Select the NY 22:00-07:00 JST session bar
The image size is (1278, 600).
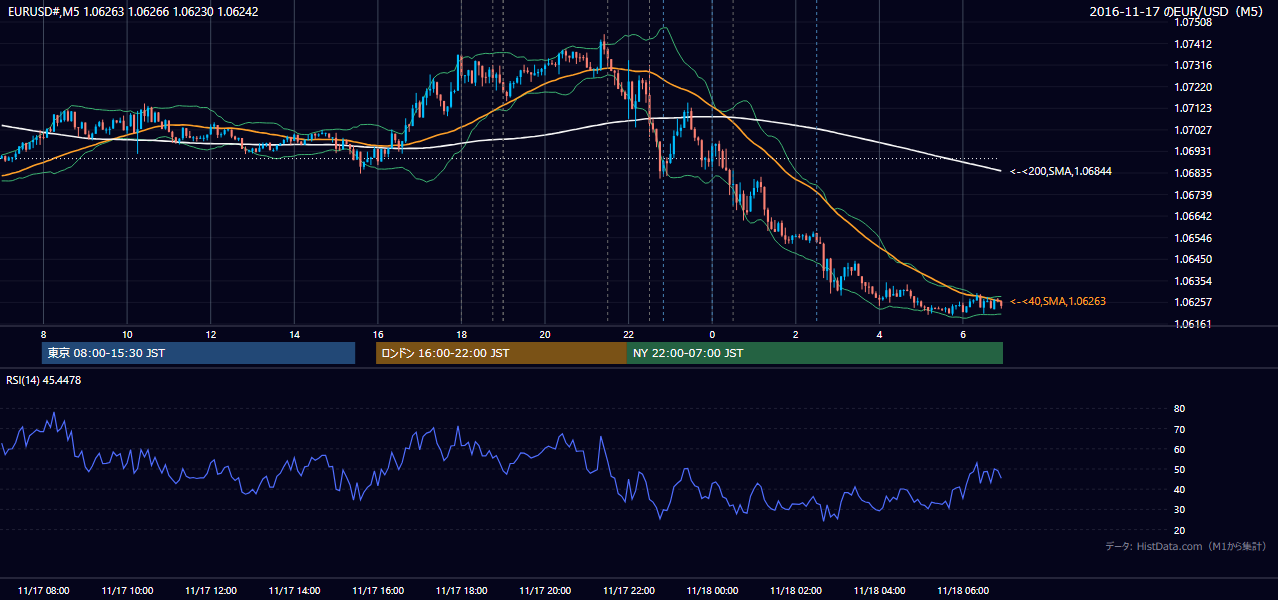click(815, 353)
